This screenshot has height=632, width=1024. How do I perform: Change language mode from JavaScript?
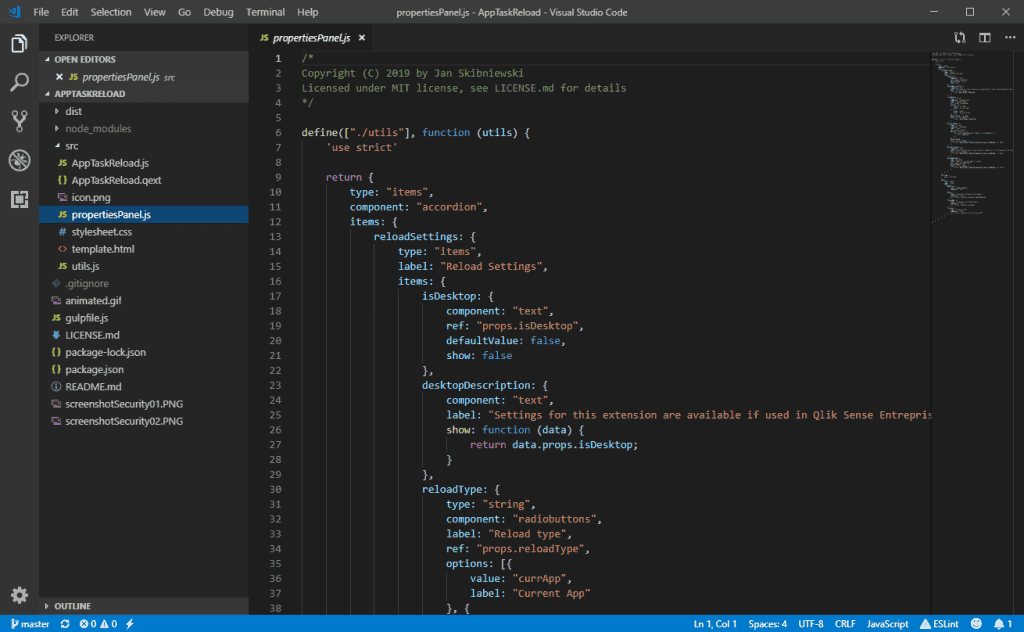887,624
